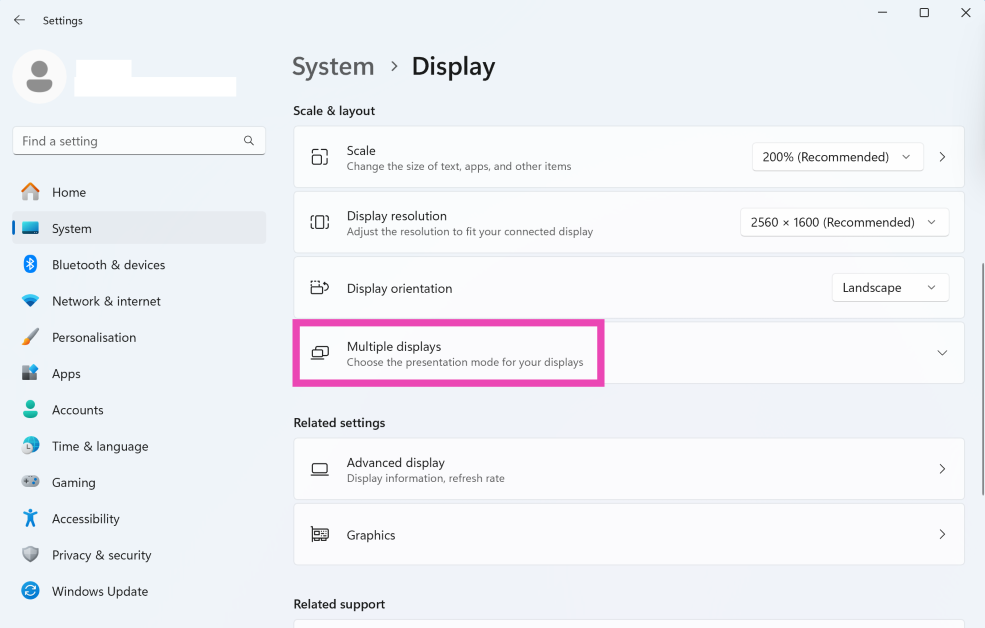
Task: Click the Accessibility figure icon
Action: (30, 519)
